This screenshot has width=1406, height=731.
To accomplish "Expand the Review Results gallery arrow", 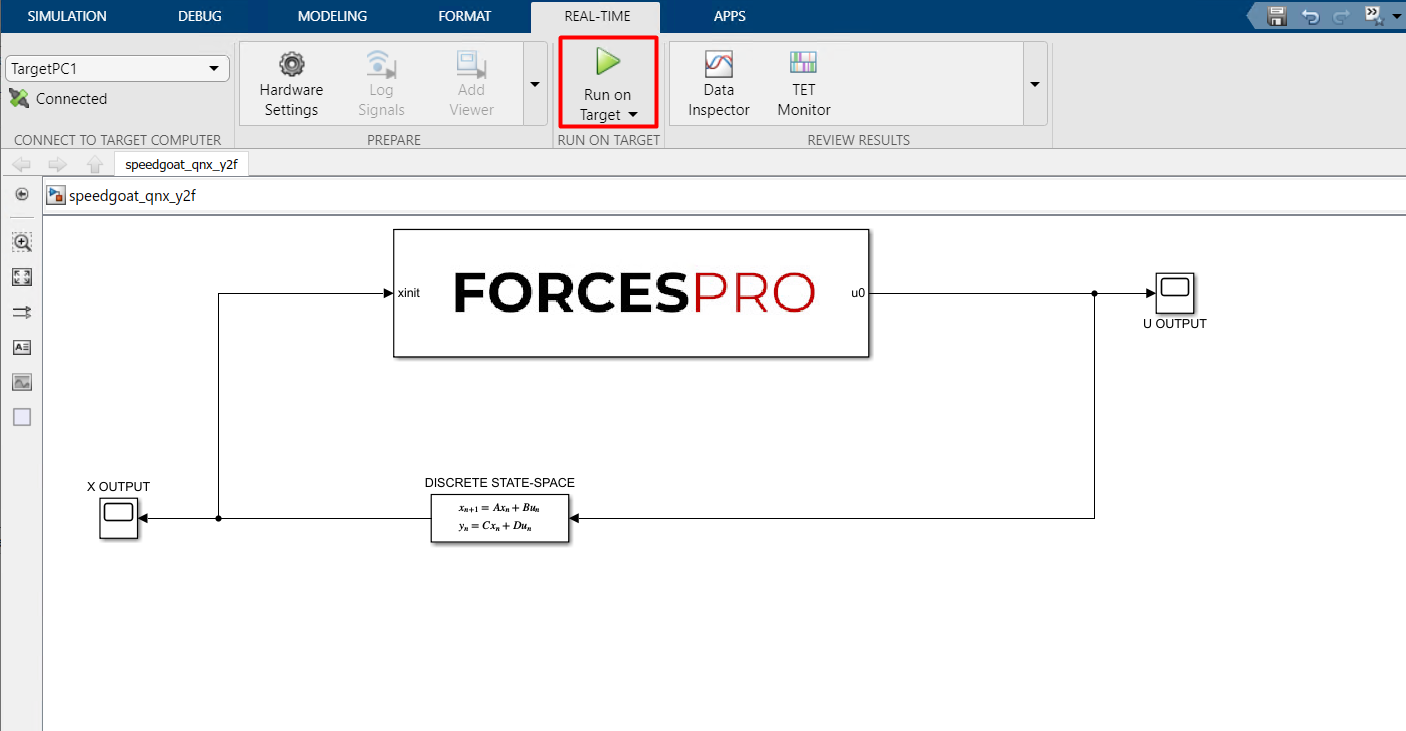I will (x=1035, y=84).
